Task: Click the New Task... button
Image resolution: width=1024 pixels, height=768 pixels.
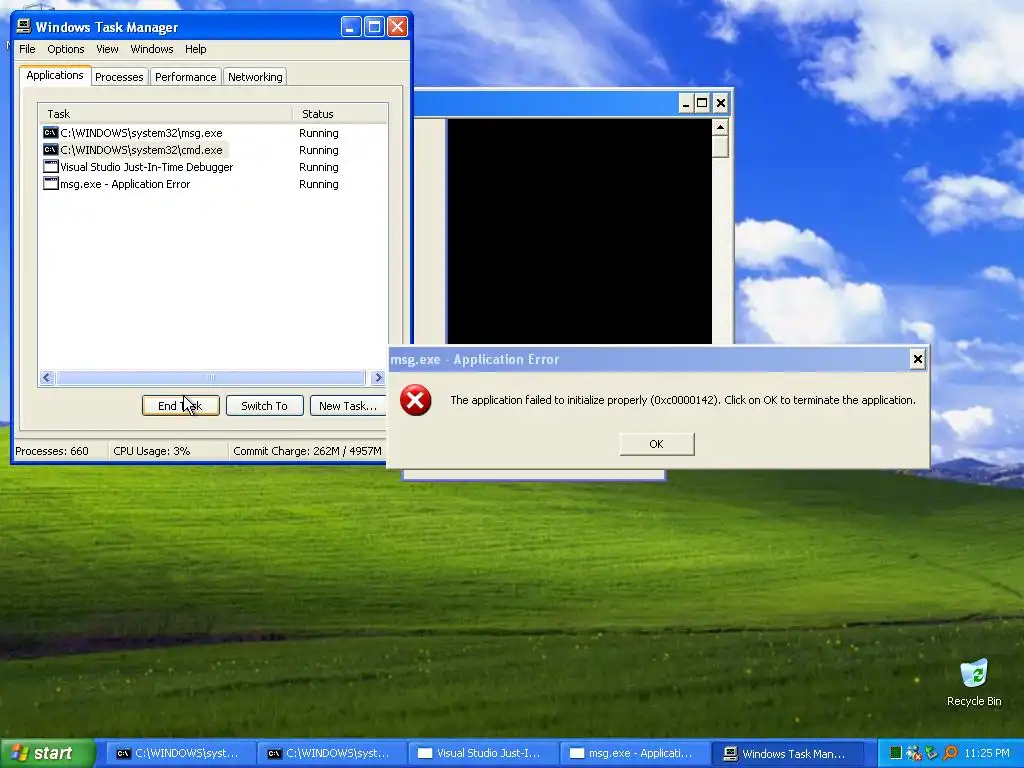Action: pyautogui.click(x=348, y=406)
